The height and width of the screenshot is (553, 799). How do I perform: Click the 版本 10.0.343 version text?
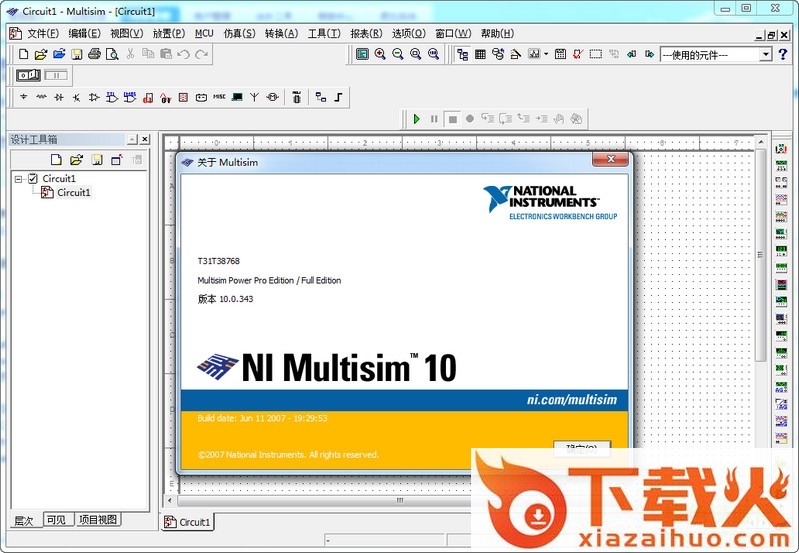(x=225, y=299)
